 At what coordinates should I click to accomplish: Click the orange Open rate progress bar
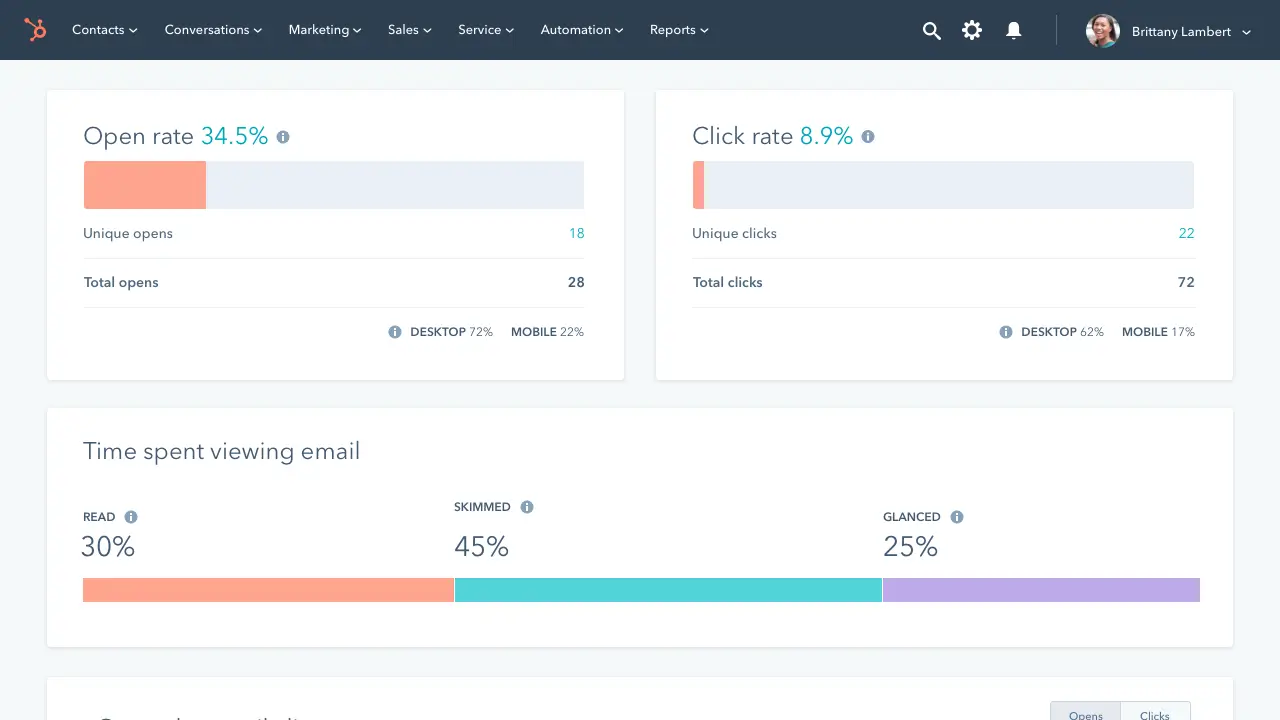[144, 184]
